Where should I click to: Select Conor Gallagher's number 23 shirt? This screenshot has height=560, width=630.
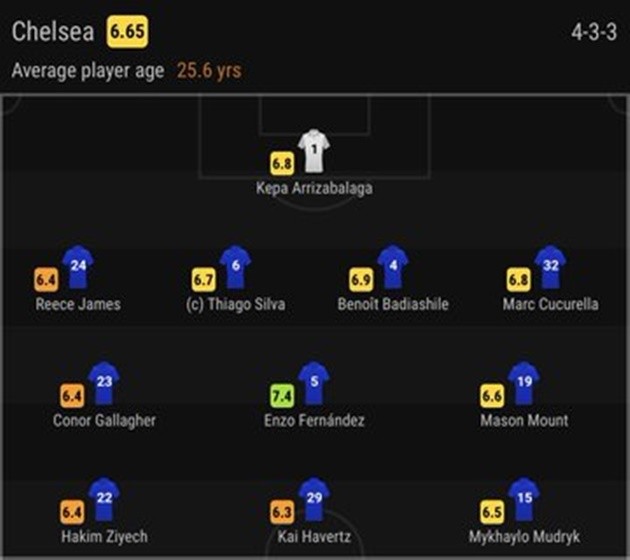104,382
